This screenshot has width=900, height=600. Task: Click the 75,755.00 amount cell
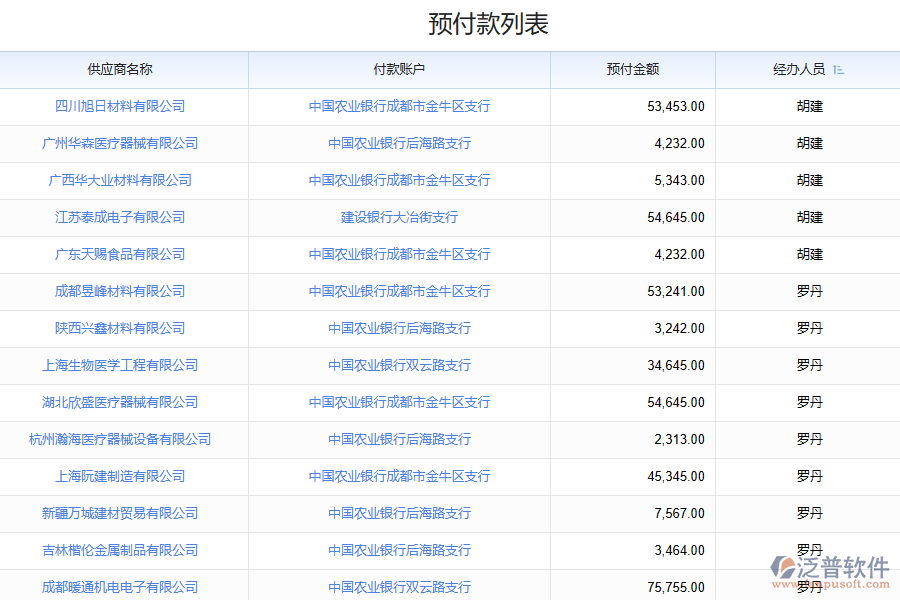pyautogui.click(x=676, y=587)
